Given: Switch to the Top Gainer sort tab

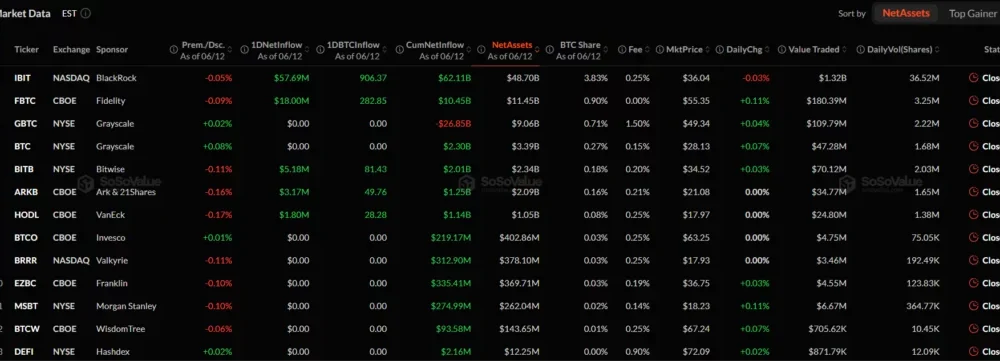Looking at the screenshot, I should (x=972, y=13).
